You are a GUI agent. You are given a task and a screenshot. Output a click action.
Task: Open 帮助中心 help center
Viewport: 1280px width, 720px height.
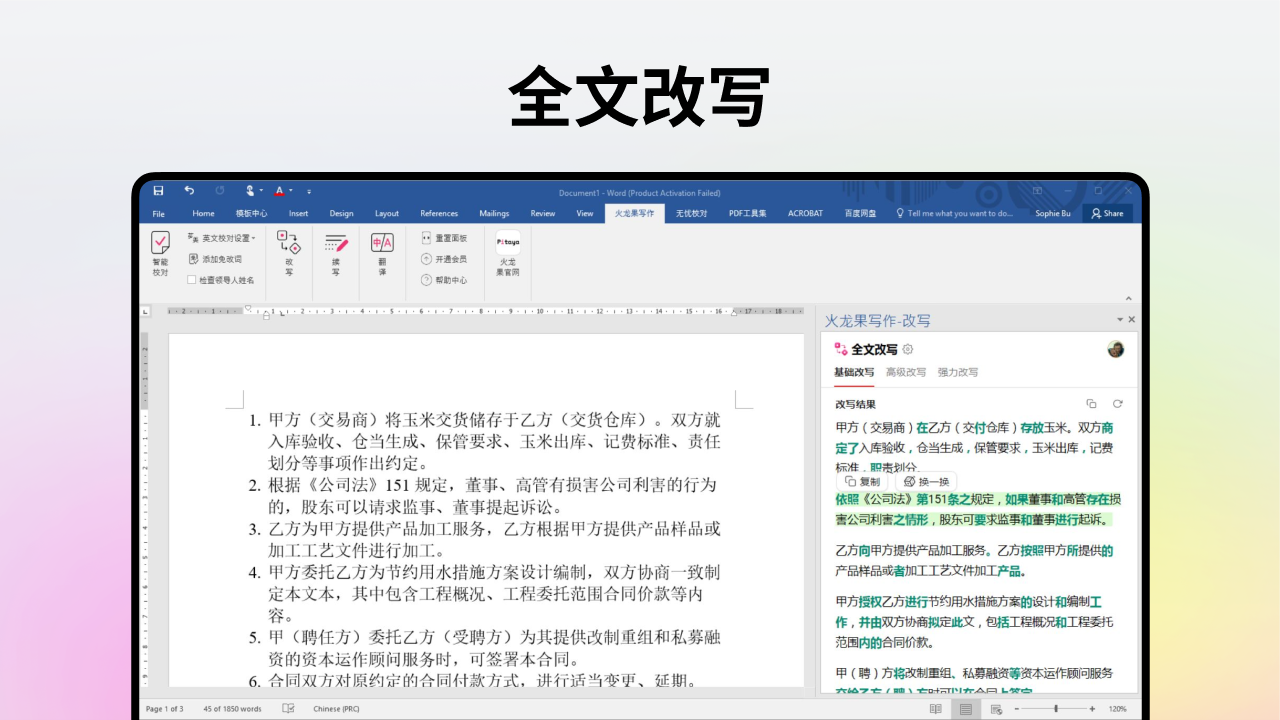pos(446,280)
